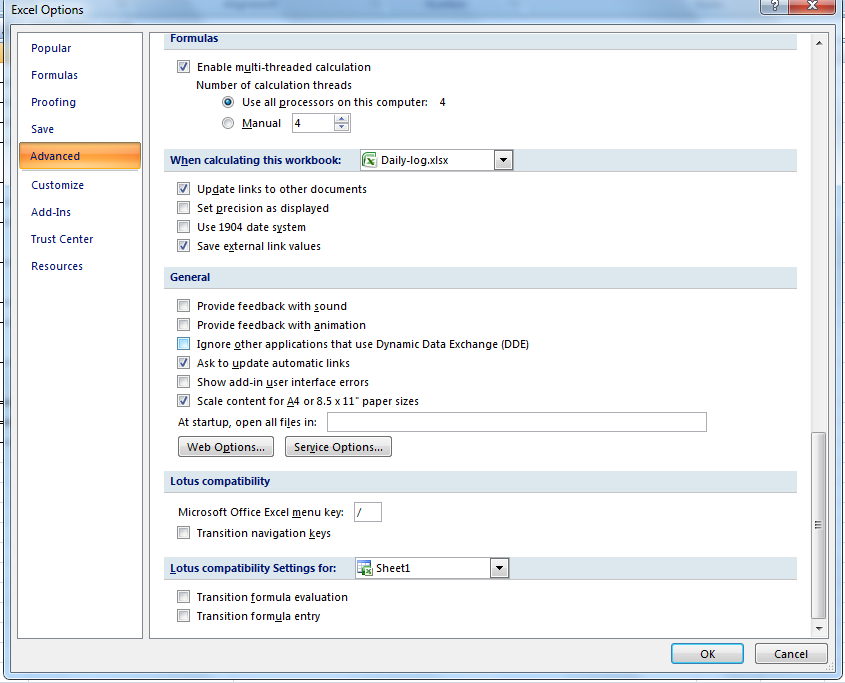Enable Transition formula evaluation
Viewport: 845px width, 683px height.
click(183, 597)
